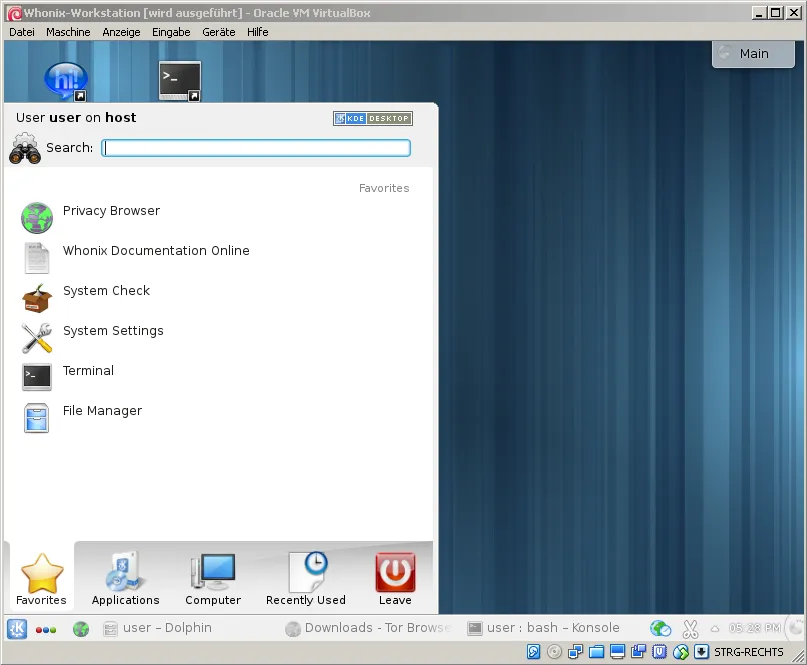This screenshot has height=665, width=807.
Task: Click the network globe tray icon
Action: 660,628
